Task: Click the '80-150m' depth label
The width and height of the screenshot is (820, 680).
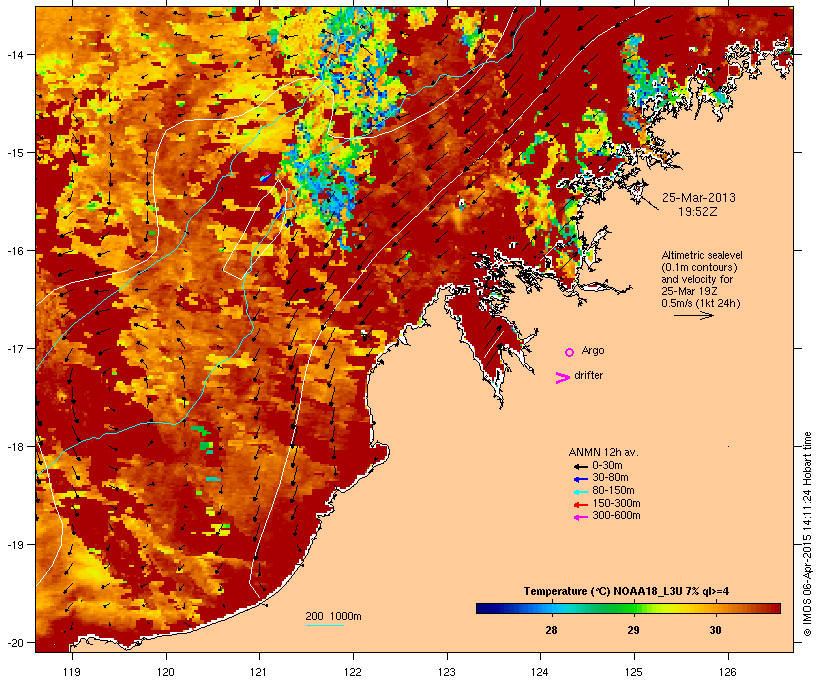Action: [x=613, y=491]
